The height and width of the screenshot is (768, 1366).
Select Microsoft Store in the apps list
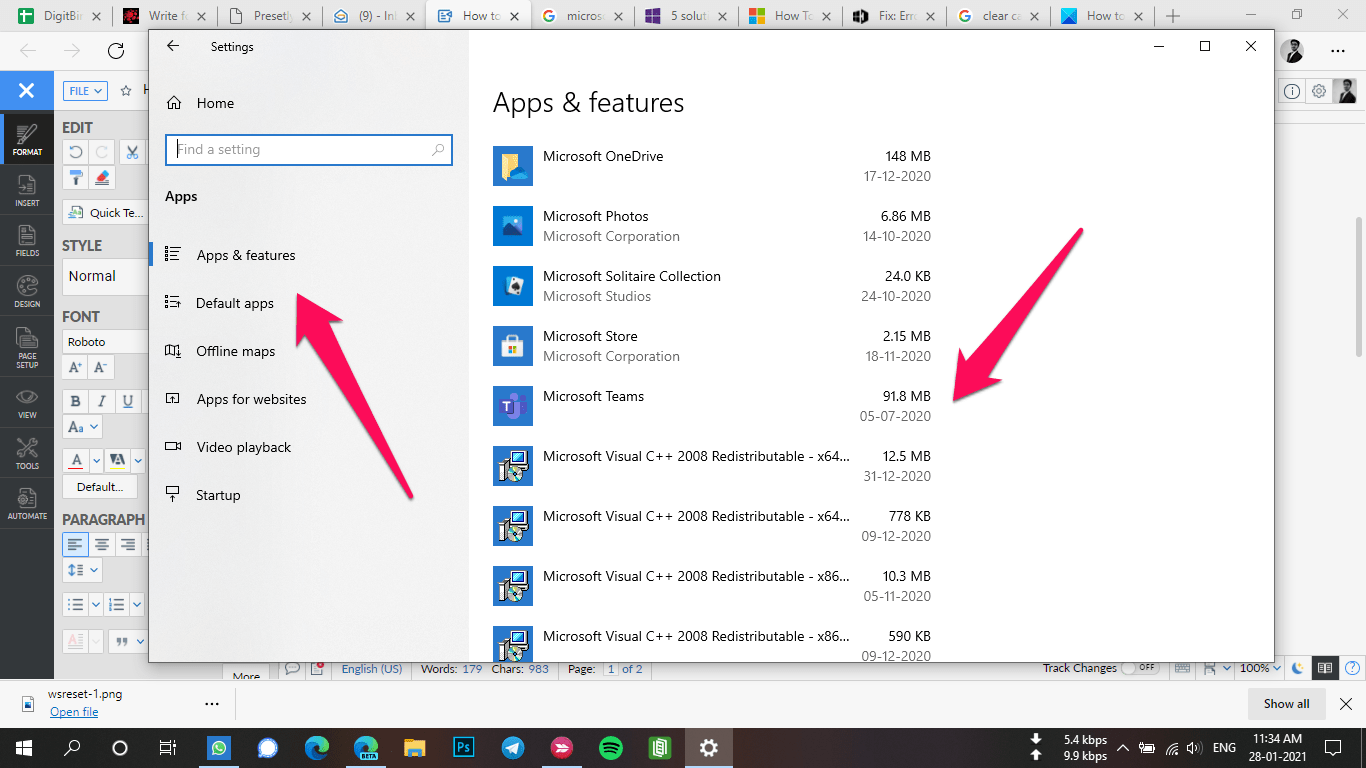[712, 346]
